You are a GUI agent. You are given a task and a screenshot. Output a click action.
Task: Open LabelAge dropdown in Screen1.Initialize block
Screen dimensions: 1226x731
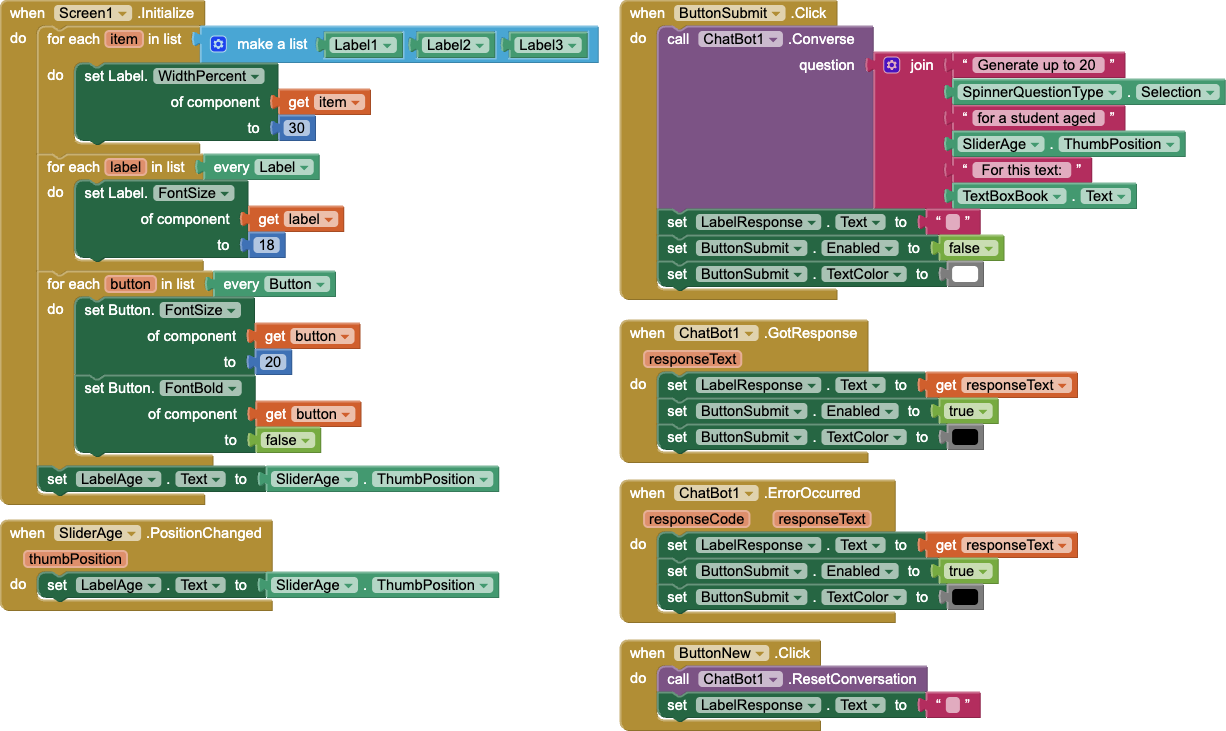119,479
